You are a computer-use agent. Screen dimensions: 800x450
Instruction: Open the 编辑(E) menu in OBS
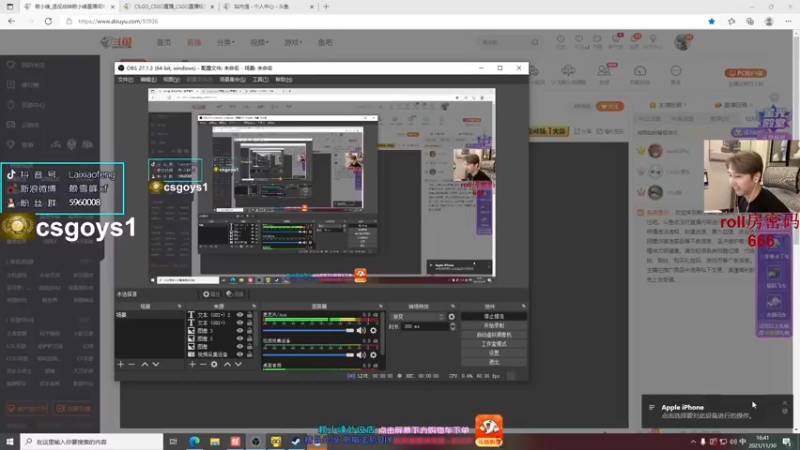(x=148, y=80)
